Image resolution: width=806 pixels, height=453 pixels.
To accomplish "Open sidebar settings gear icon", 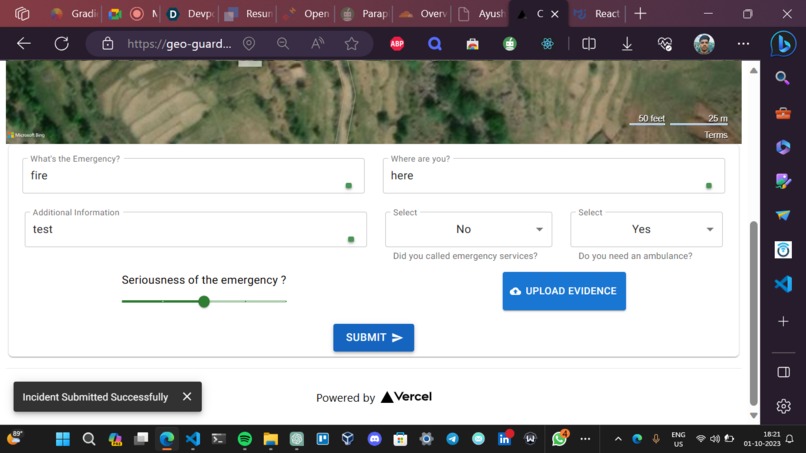I will [783, 406].
